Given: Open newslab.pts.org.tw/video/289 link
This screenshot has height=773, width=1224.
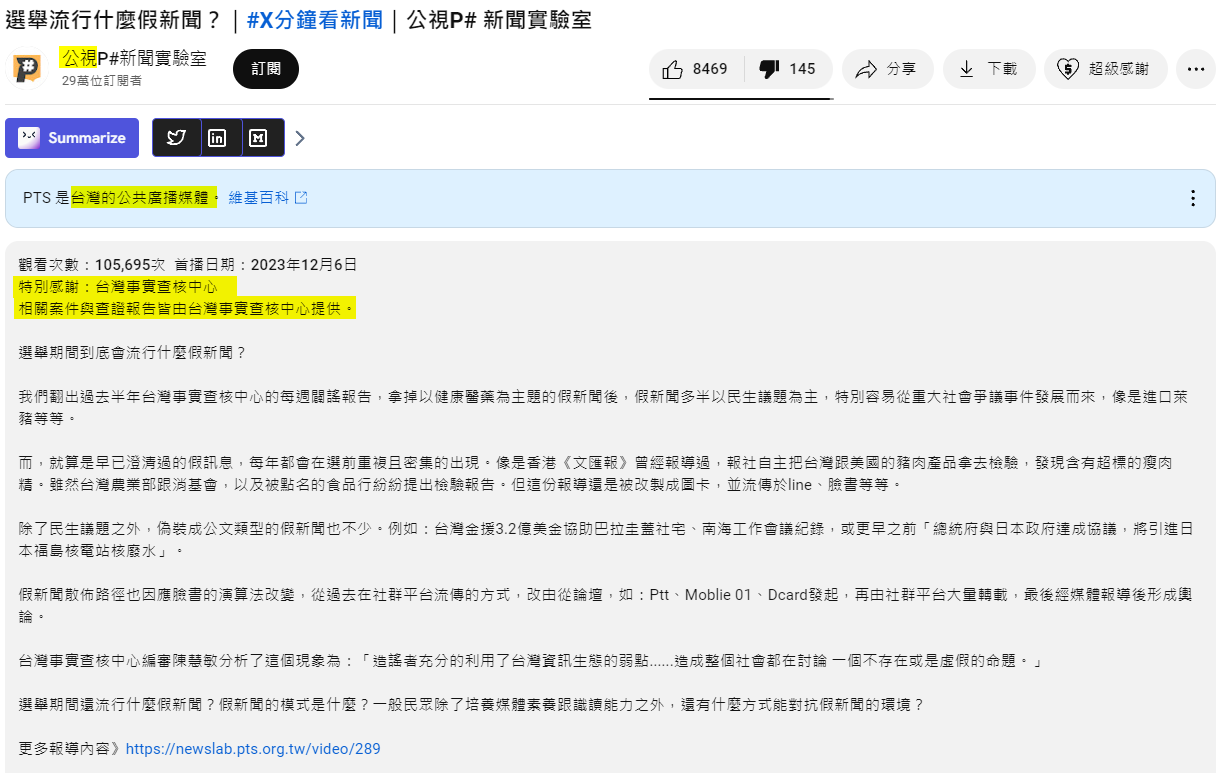Looking at the screenshot, I should coord(253,749).
